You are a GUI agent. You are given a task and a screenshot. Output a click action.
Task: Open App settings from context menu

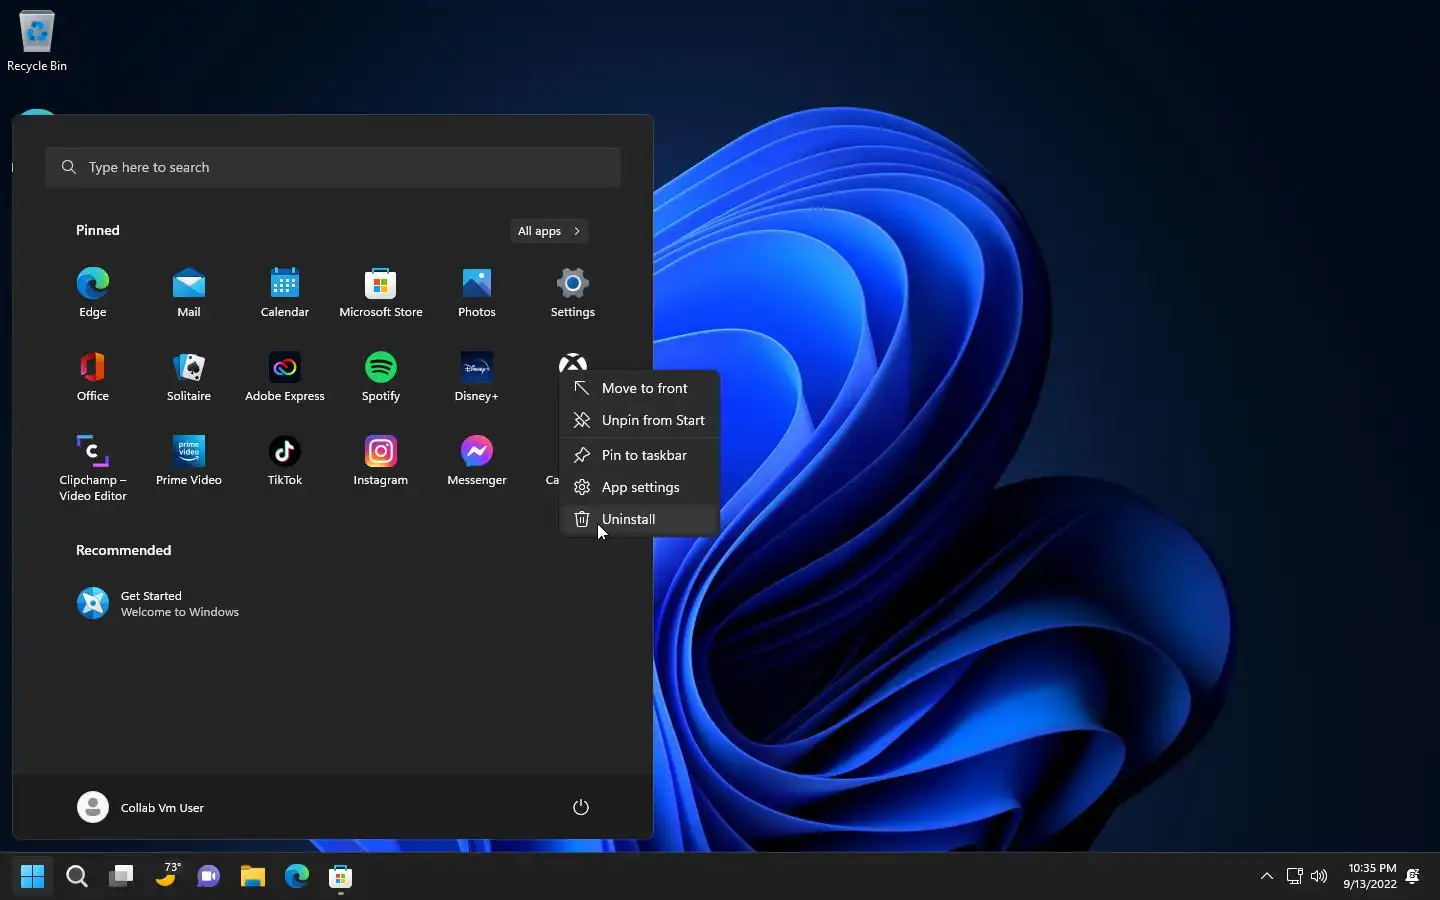640,487
